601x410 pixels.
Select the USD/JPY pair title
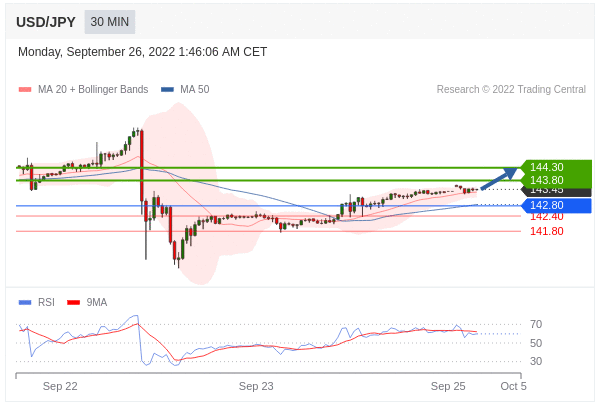[x=46, y=22]
